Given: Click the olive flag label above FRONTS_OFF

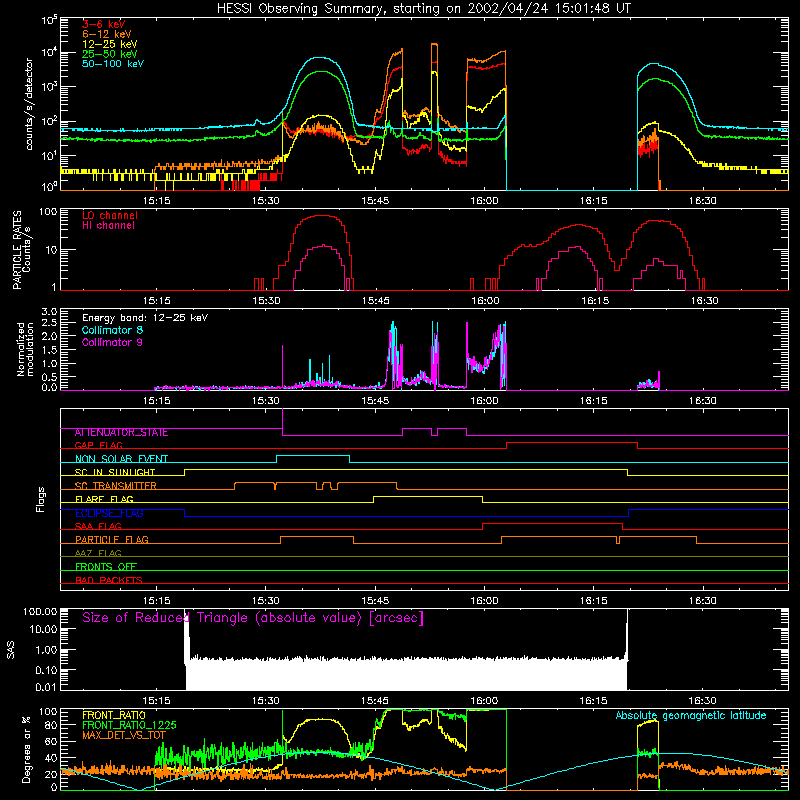Looking at the screenshot, I should (x=98, y=553).
